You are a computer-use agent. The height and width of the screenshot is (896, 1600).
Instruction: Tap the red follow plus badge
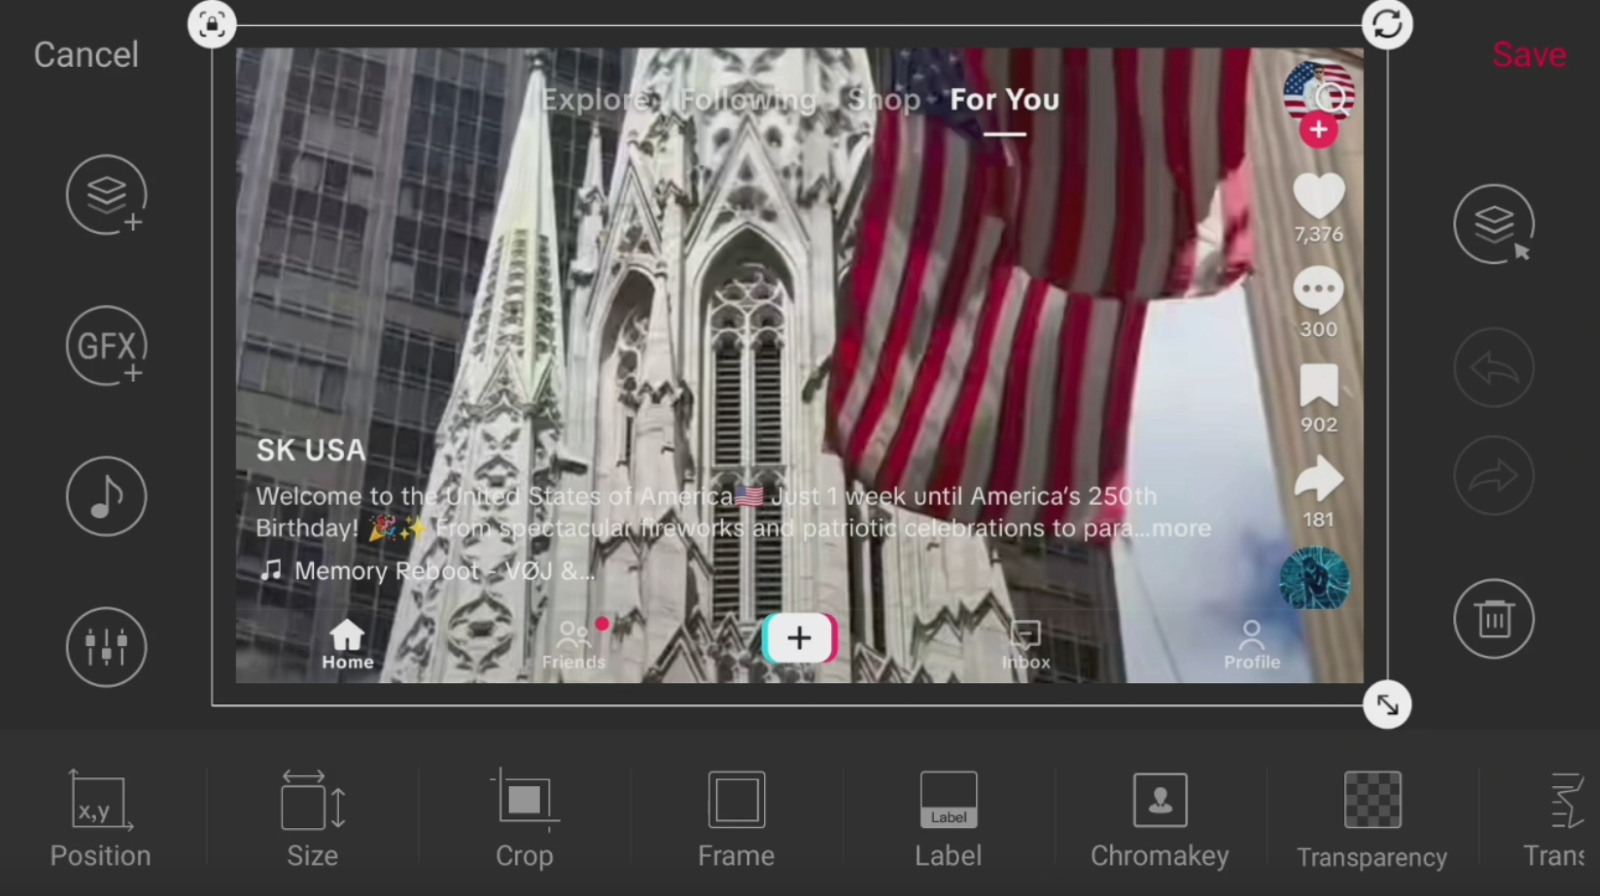1318,130
